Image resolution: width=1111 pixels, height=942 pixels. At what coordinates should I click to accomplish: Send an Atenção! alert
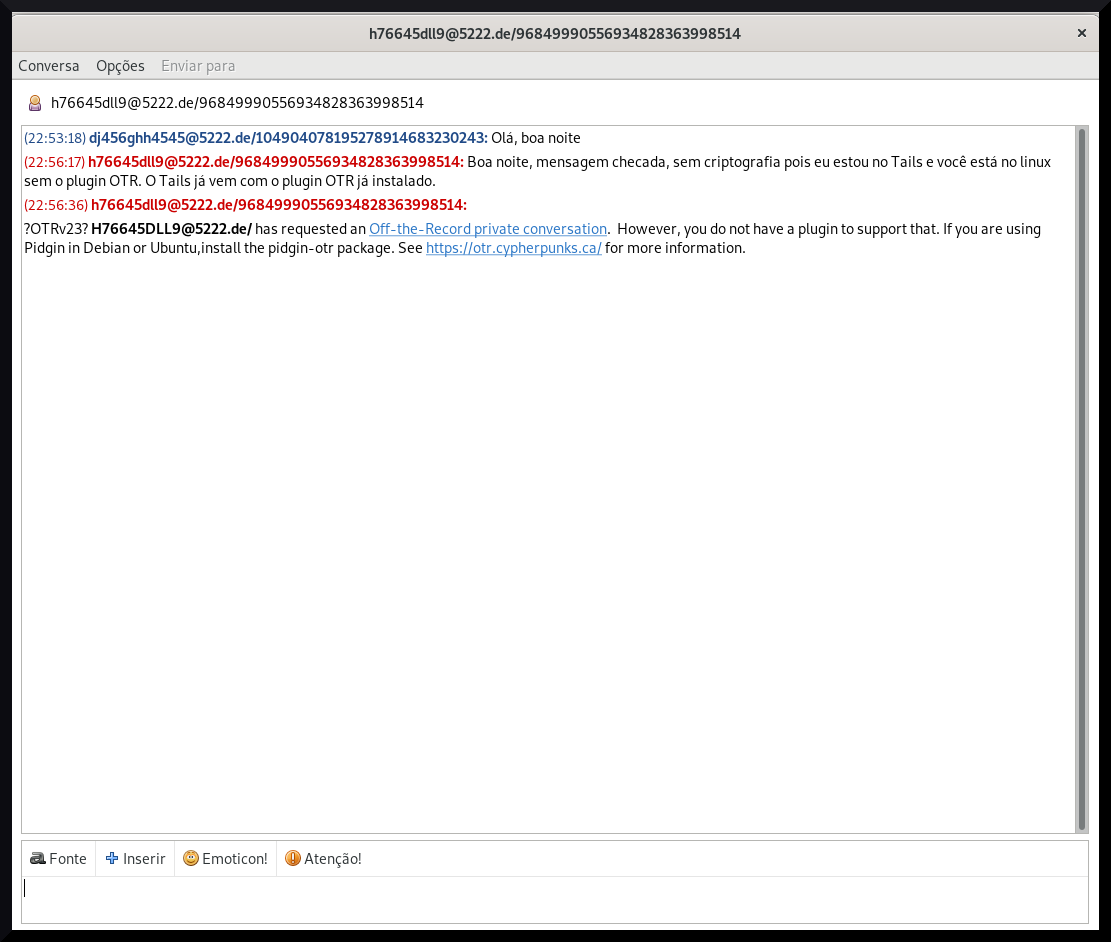coord(323,858)
